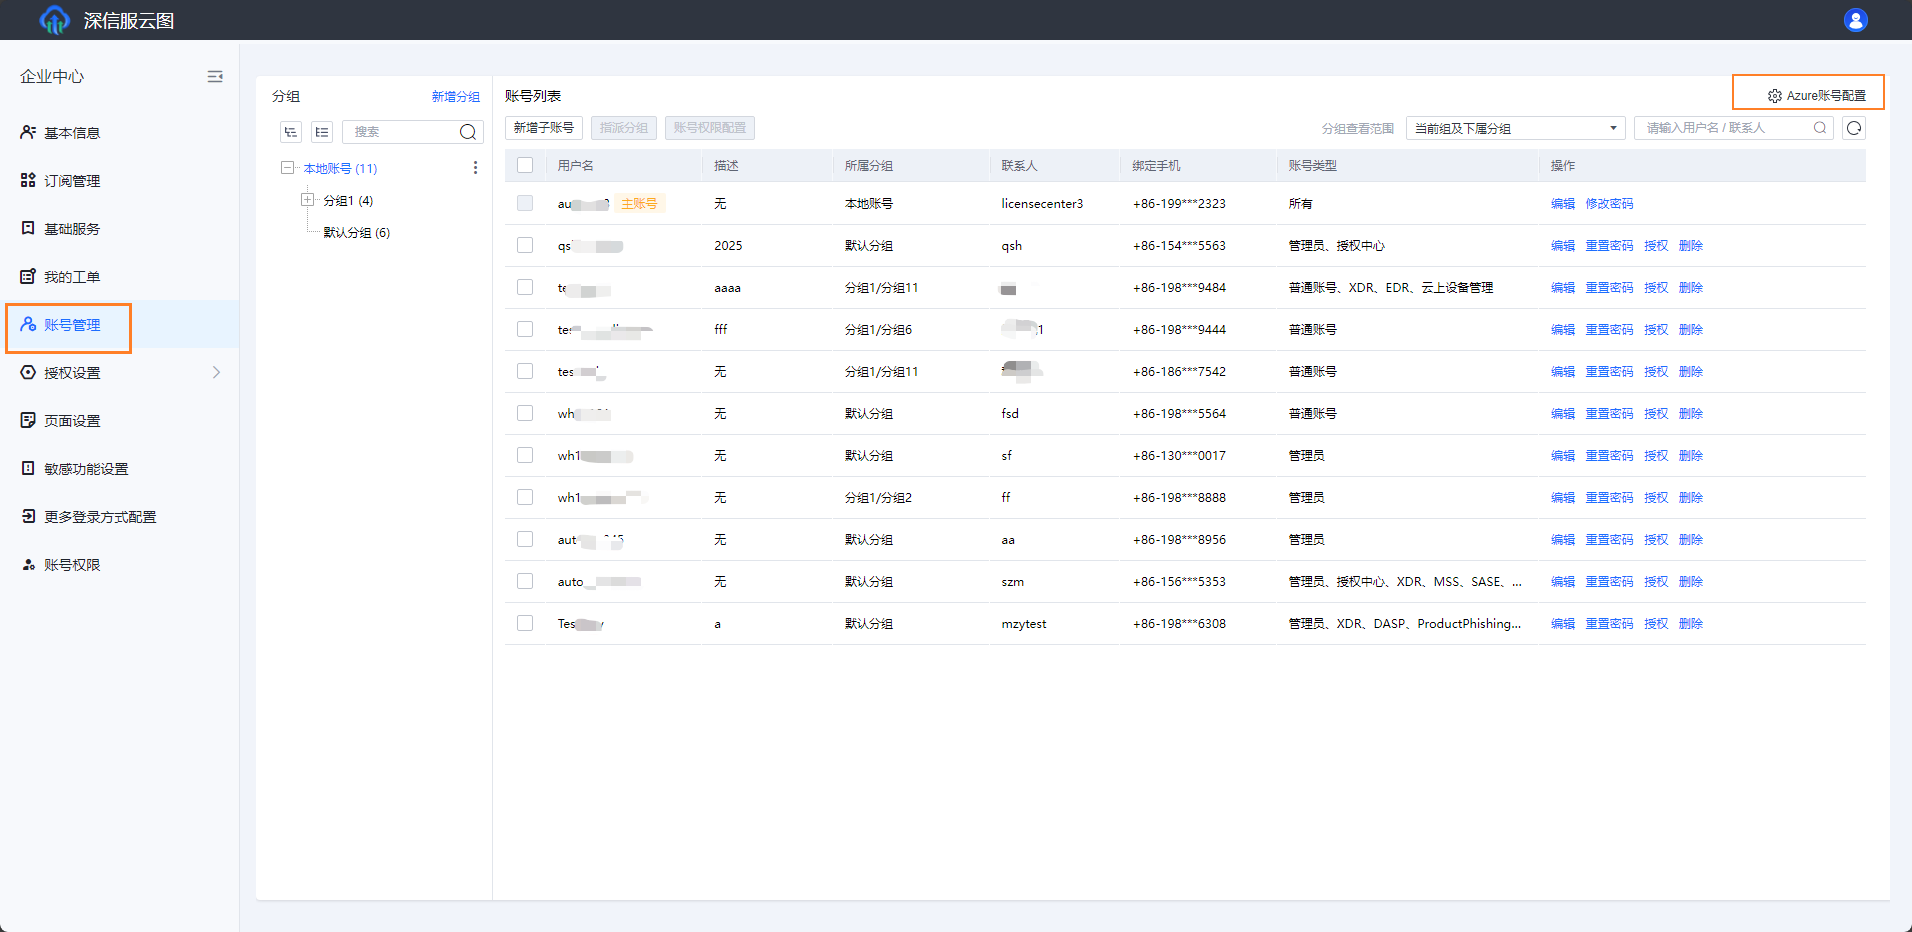Click the 新增子账号 button
This screenshot has width=1912, height=932.
click(544, 128)
